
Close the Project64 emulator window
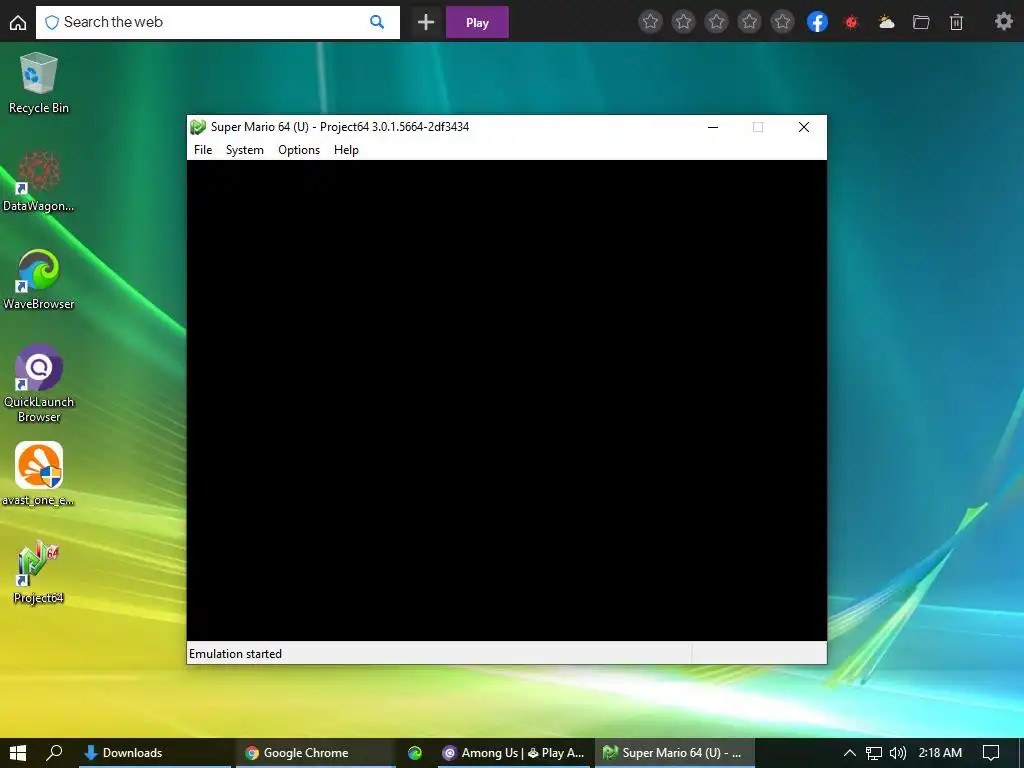coord(804,127)
